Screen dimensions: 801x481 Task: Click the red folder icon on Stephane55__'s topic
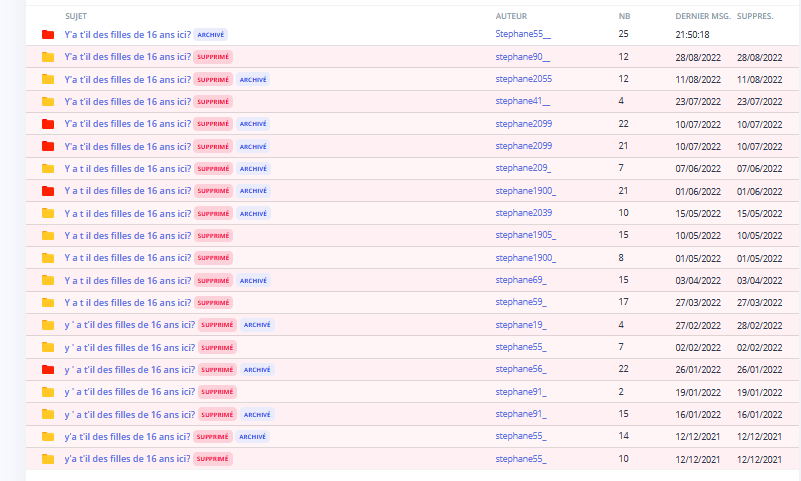point(47,34)
